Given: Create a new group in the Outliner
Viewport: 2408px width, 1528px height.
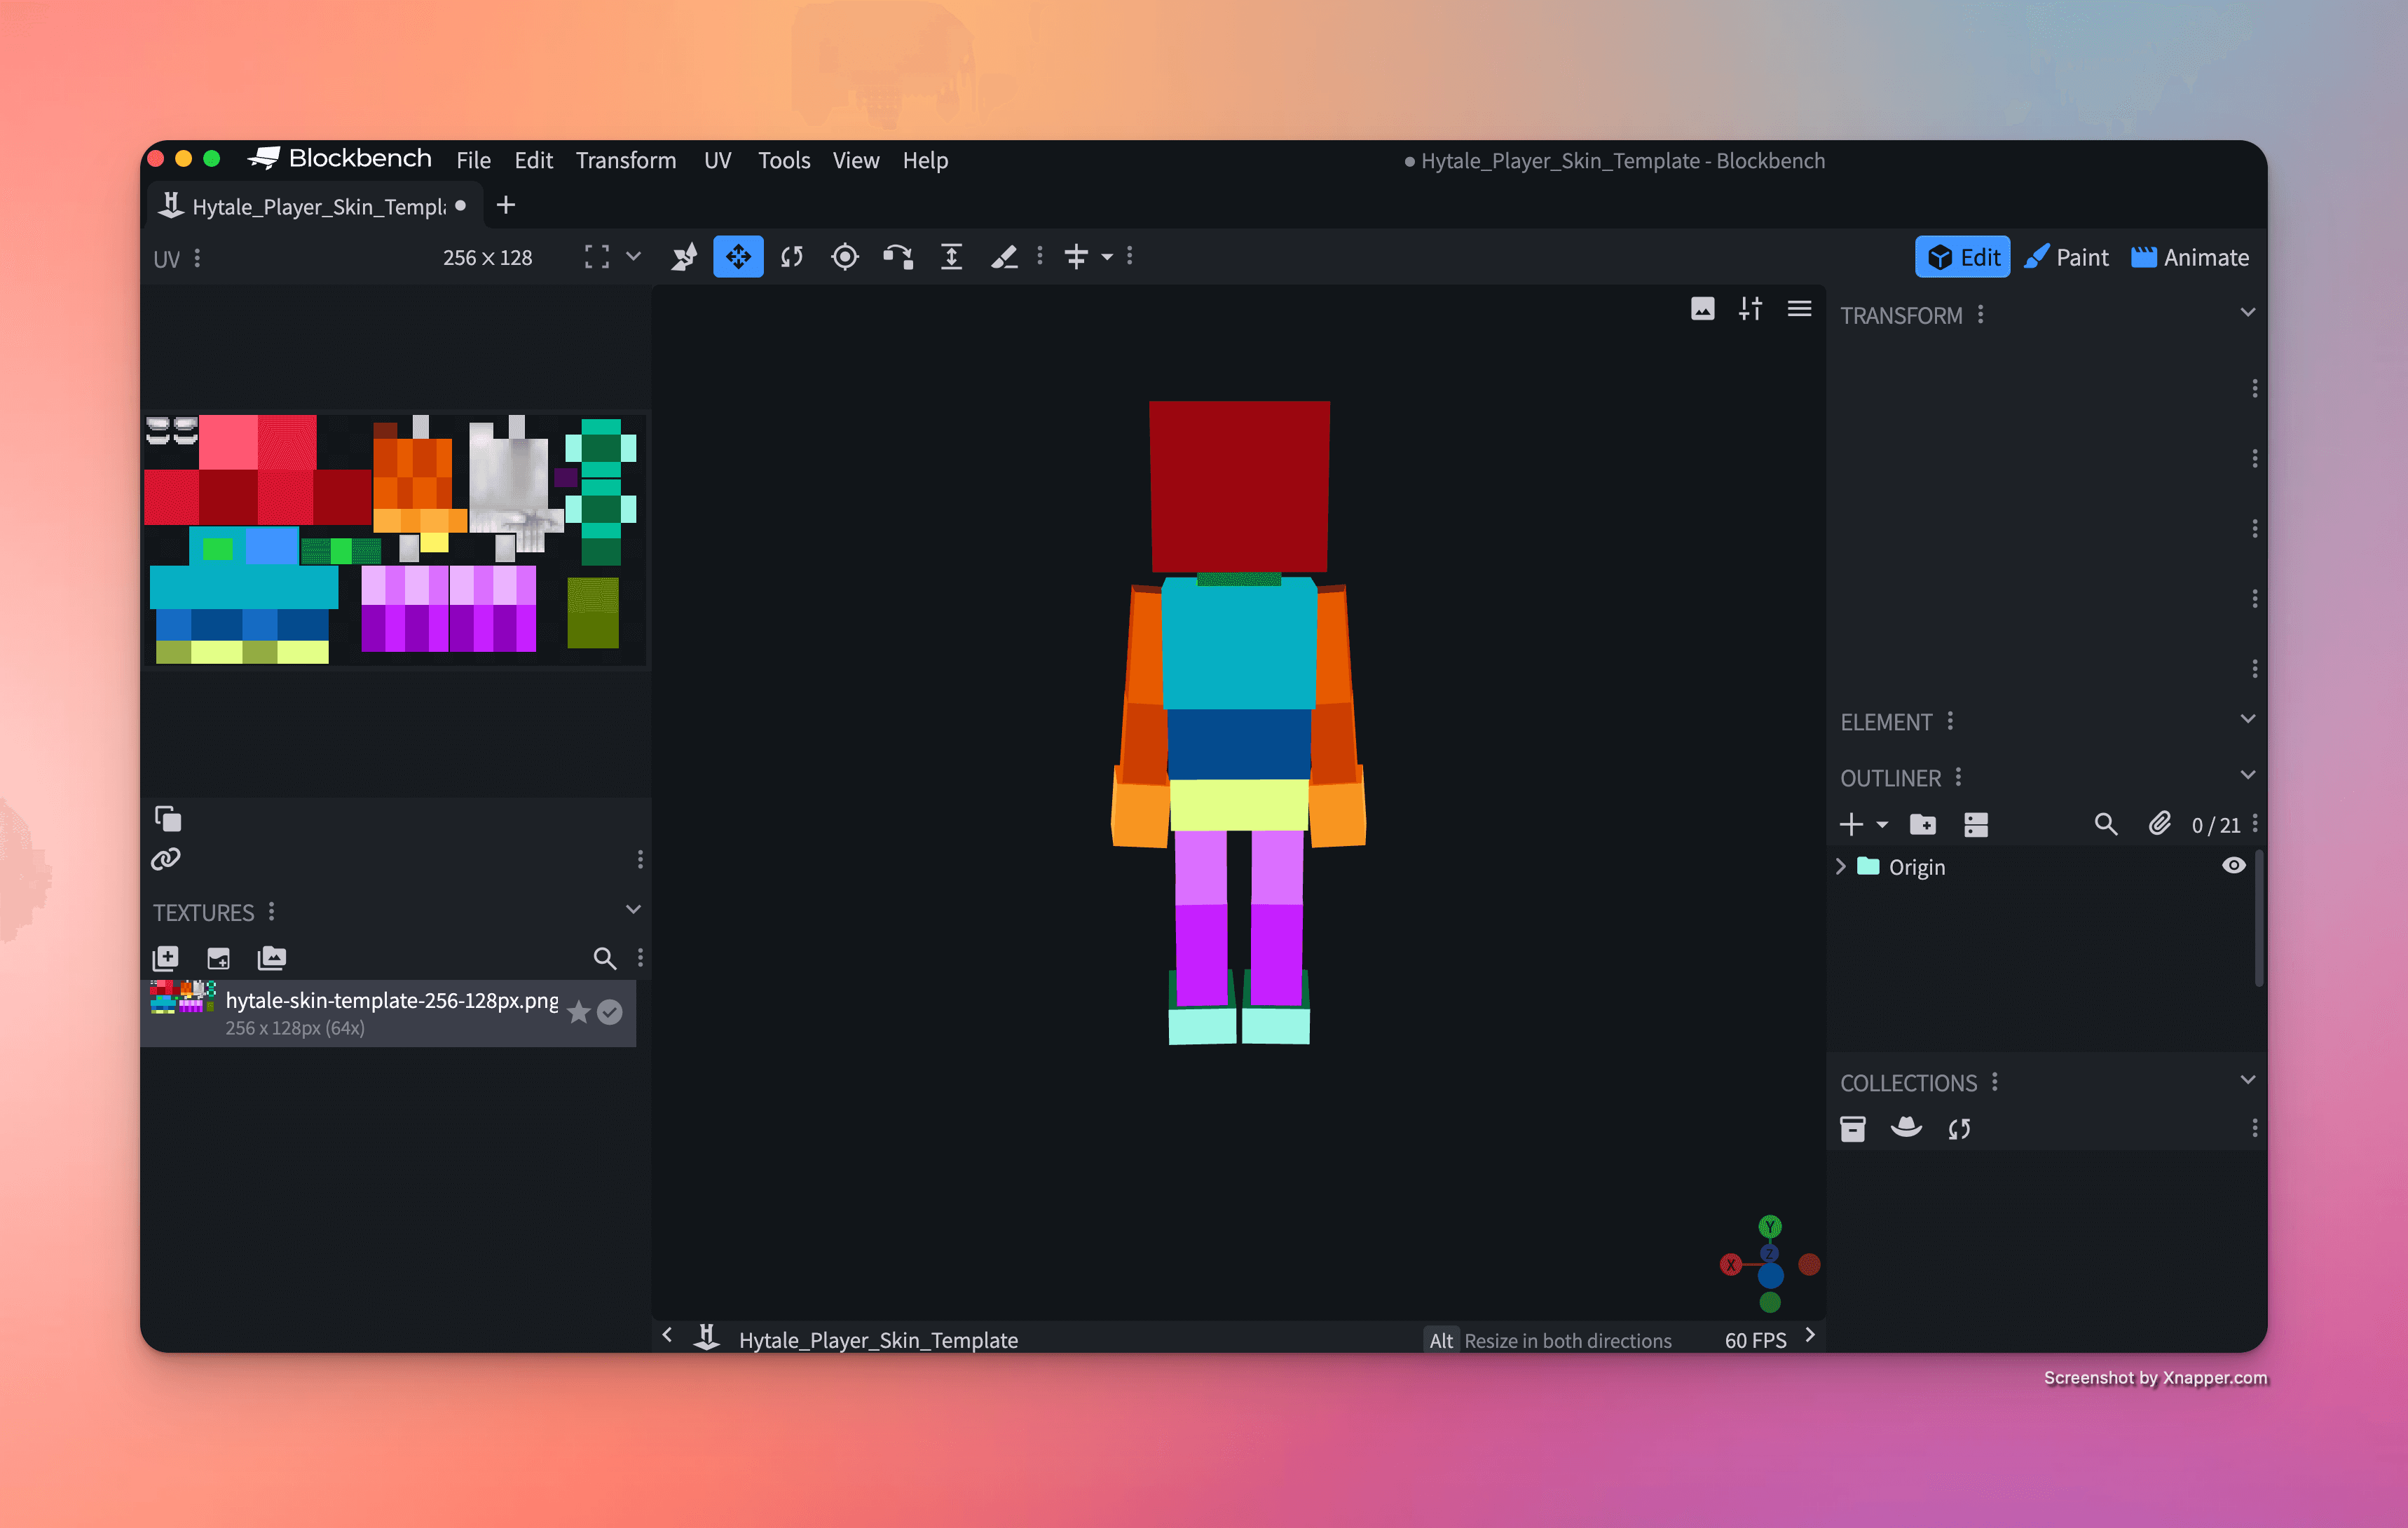Looking at the screenshot, I should pos(1923,824).
